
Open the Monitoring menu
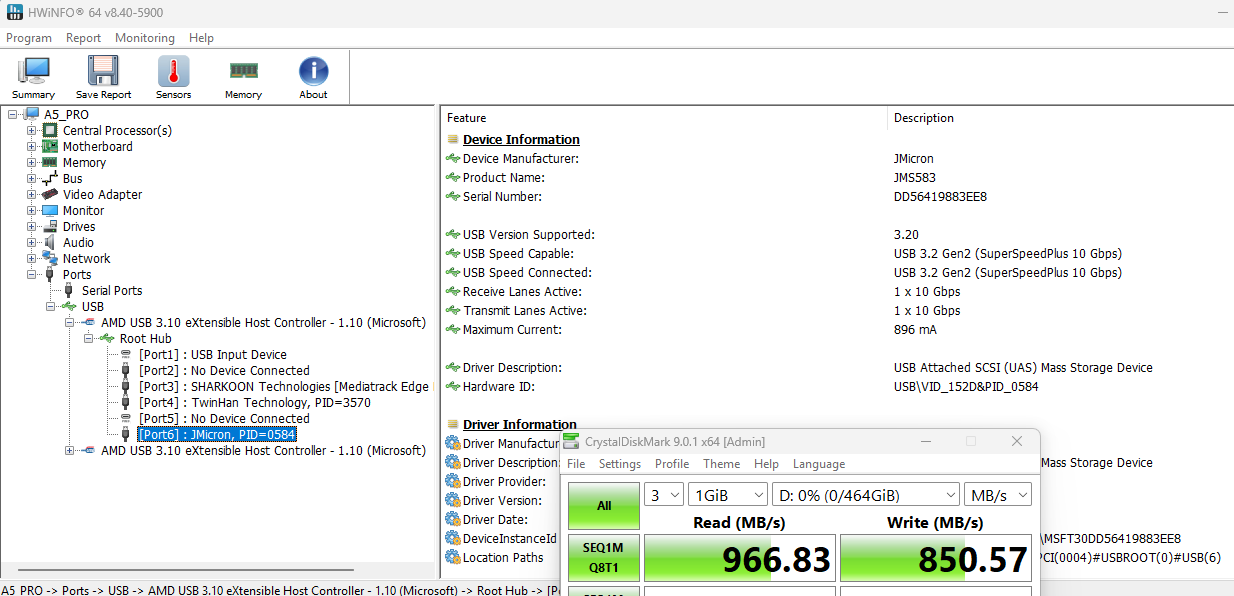point(144,38)
